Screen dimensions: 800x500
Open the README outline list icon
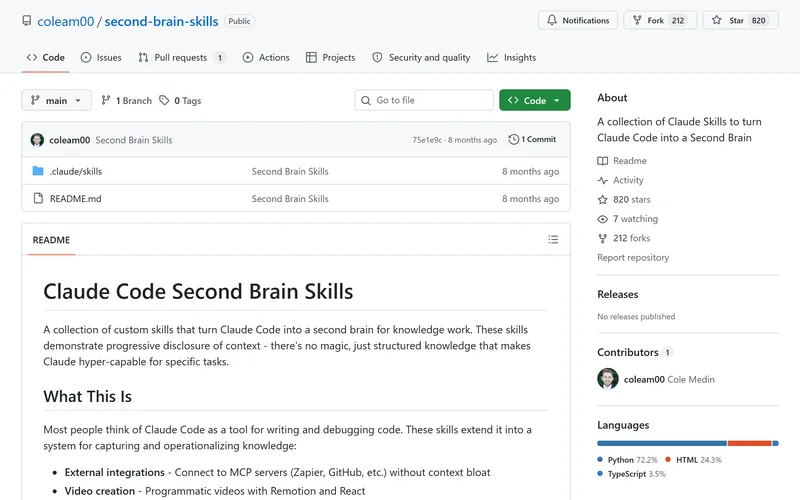click(553, 239)
